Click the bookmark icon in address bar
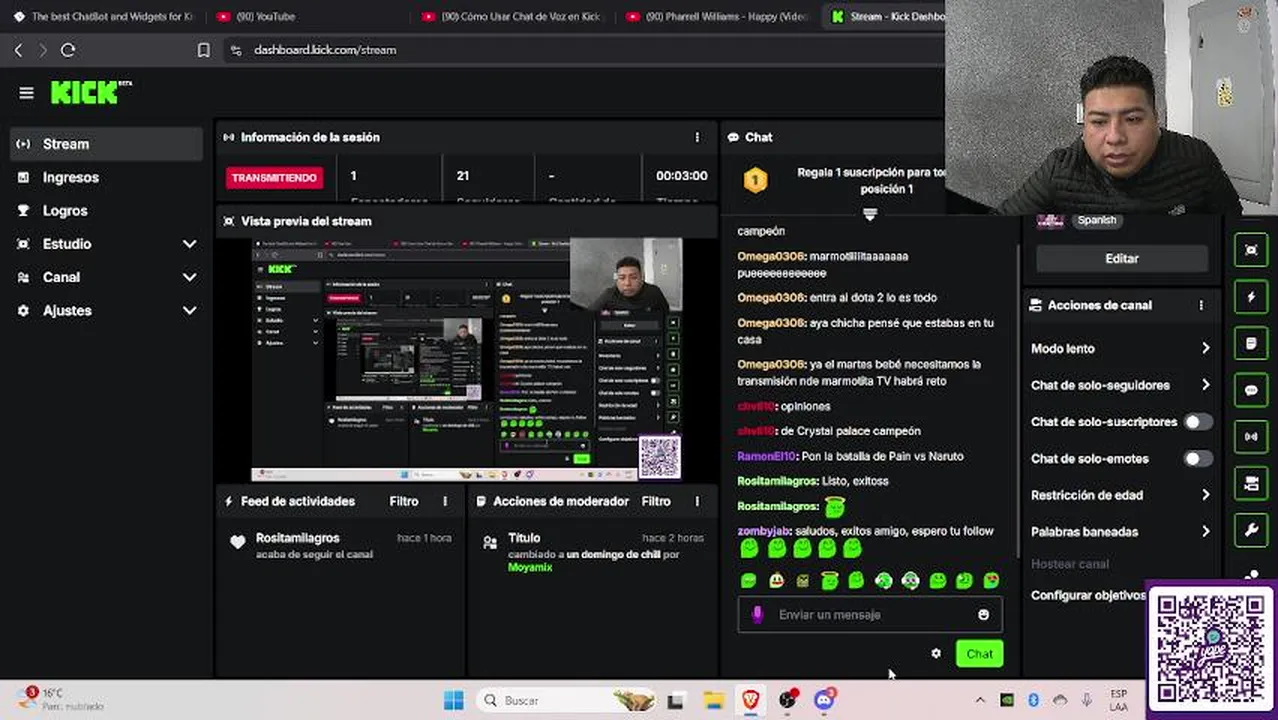1278x720 pixels. [204, 50]
